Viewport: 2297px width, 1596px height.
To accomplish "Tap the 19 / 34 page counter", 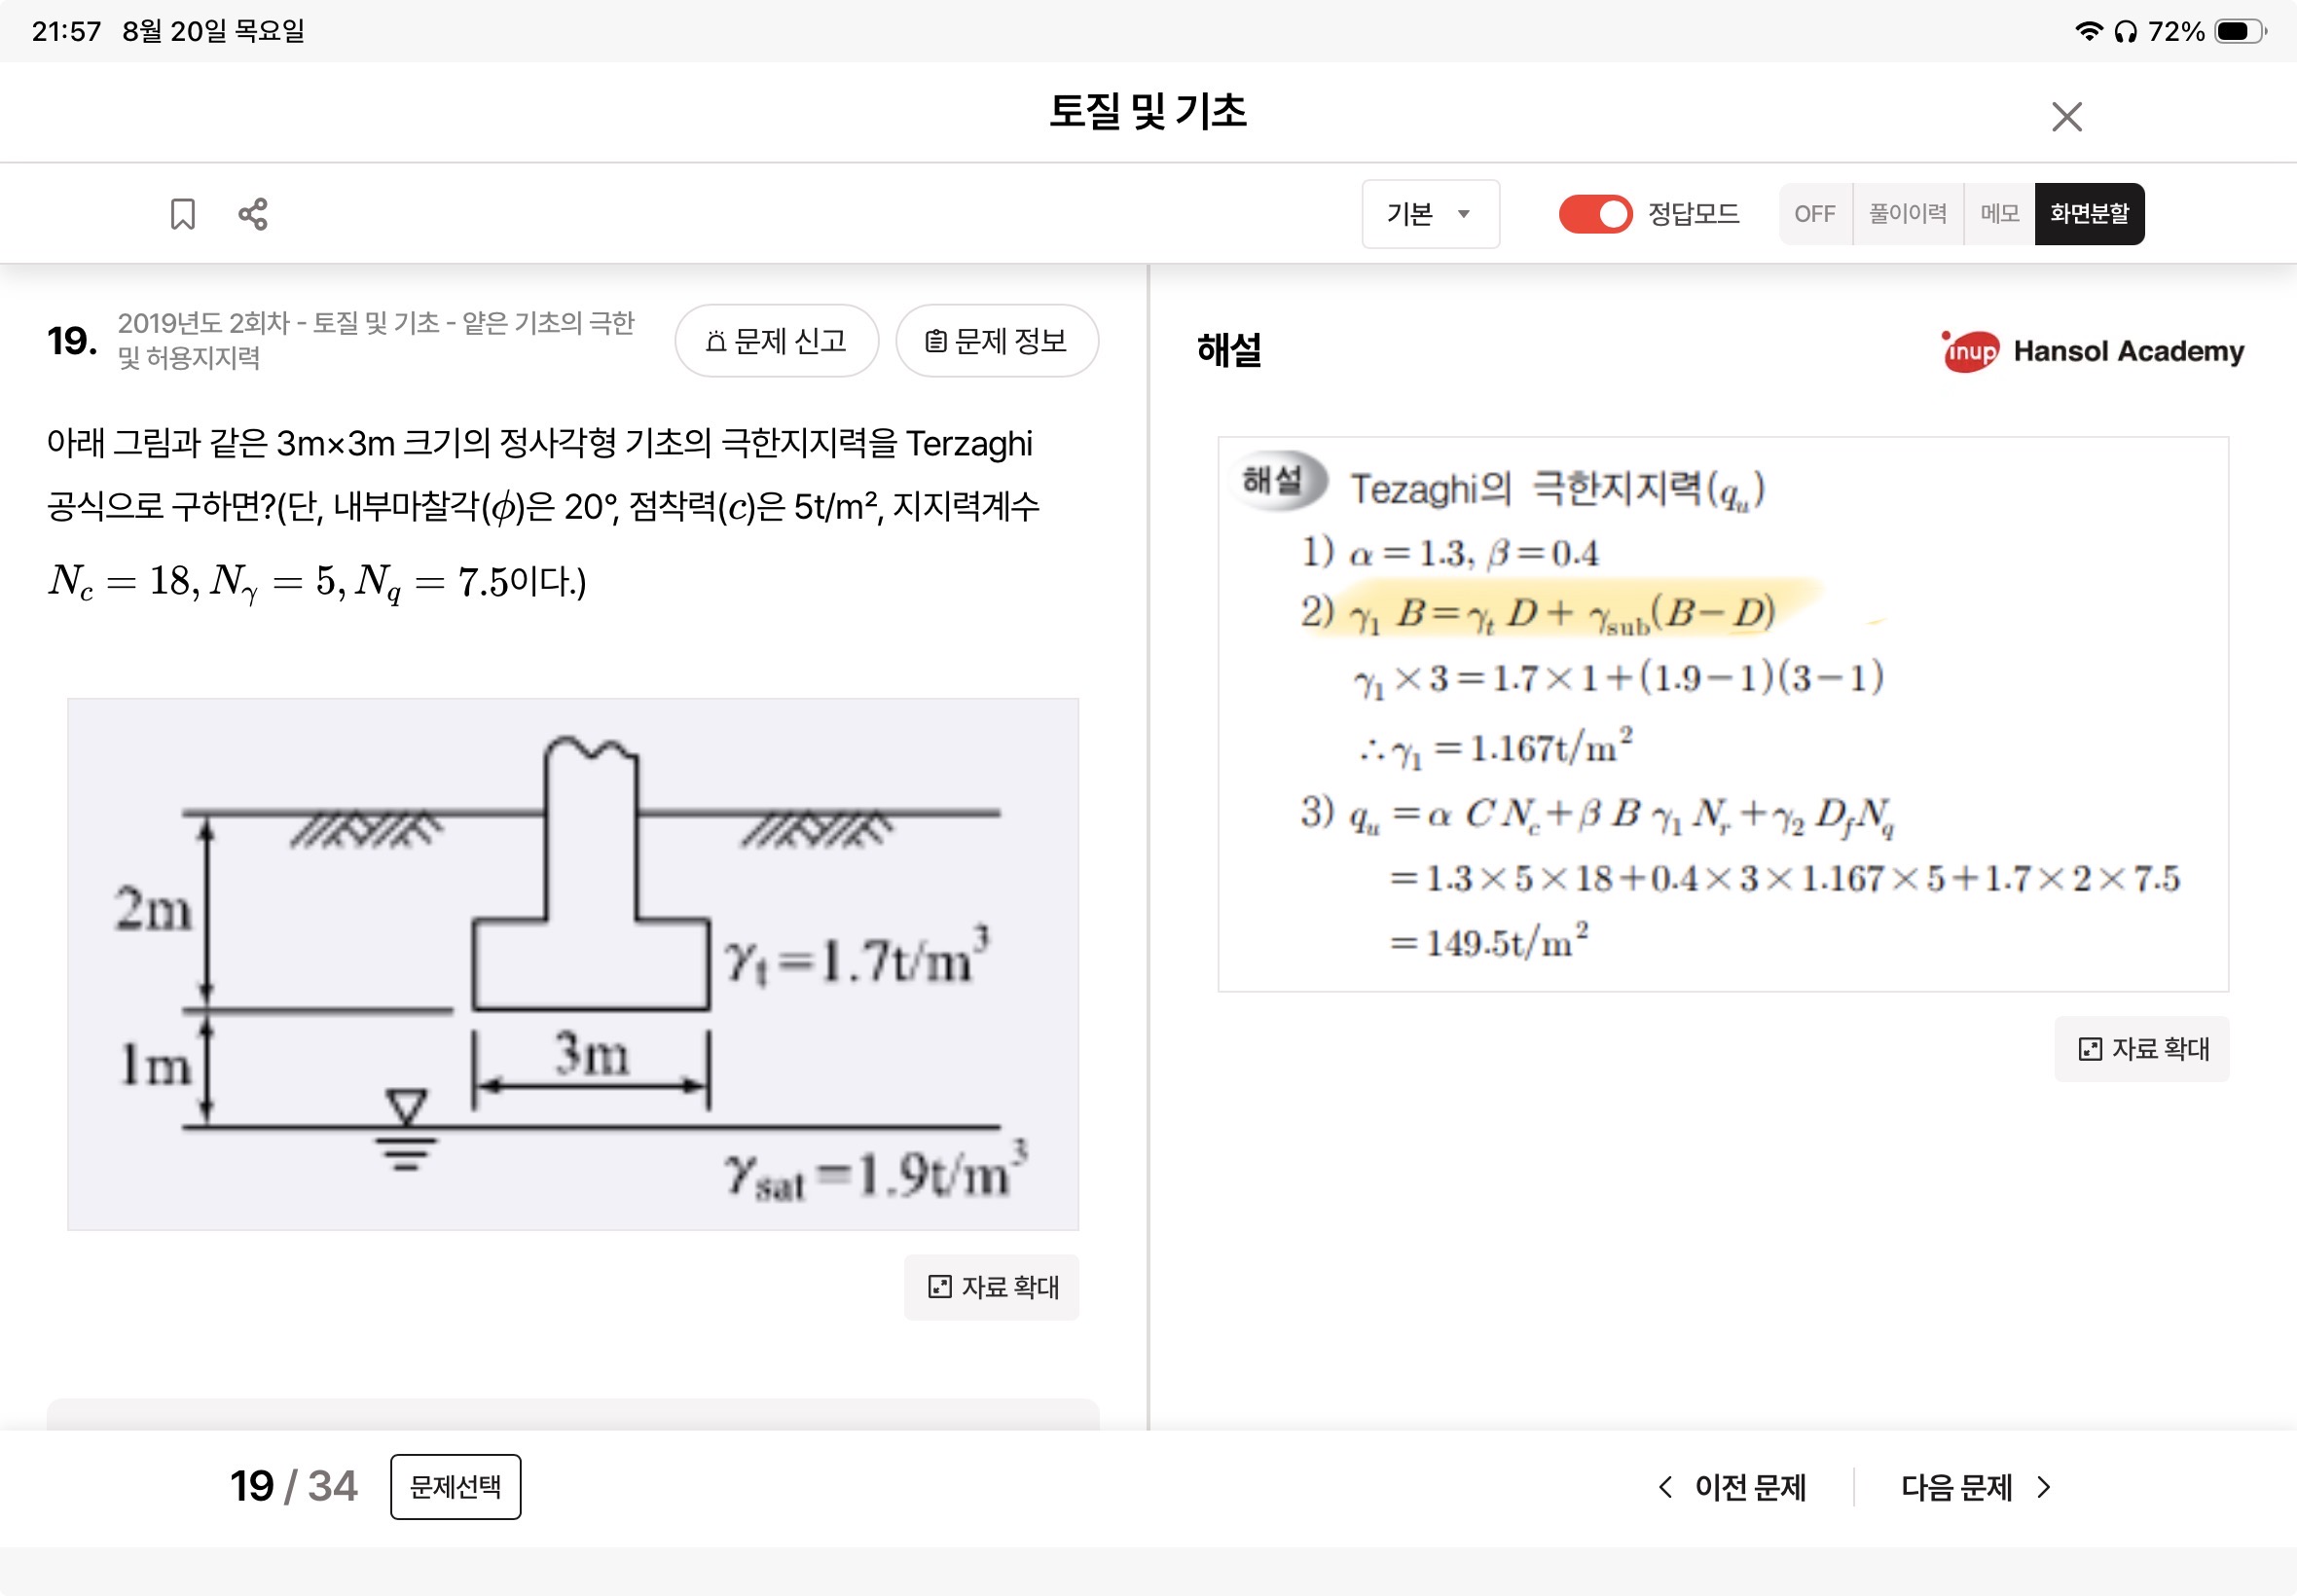I will pos(293,1486).
